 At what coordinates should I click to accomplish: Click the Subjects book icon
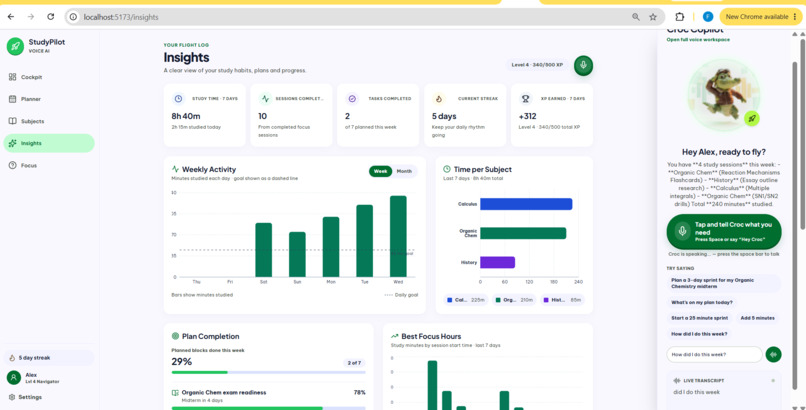tap(12, 121)
